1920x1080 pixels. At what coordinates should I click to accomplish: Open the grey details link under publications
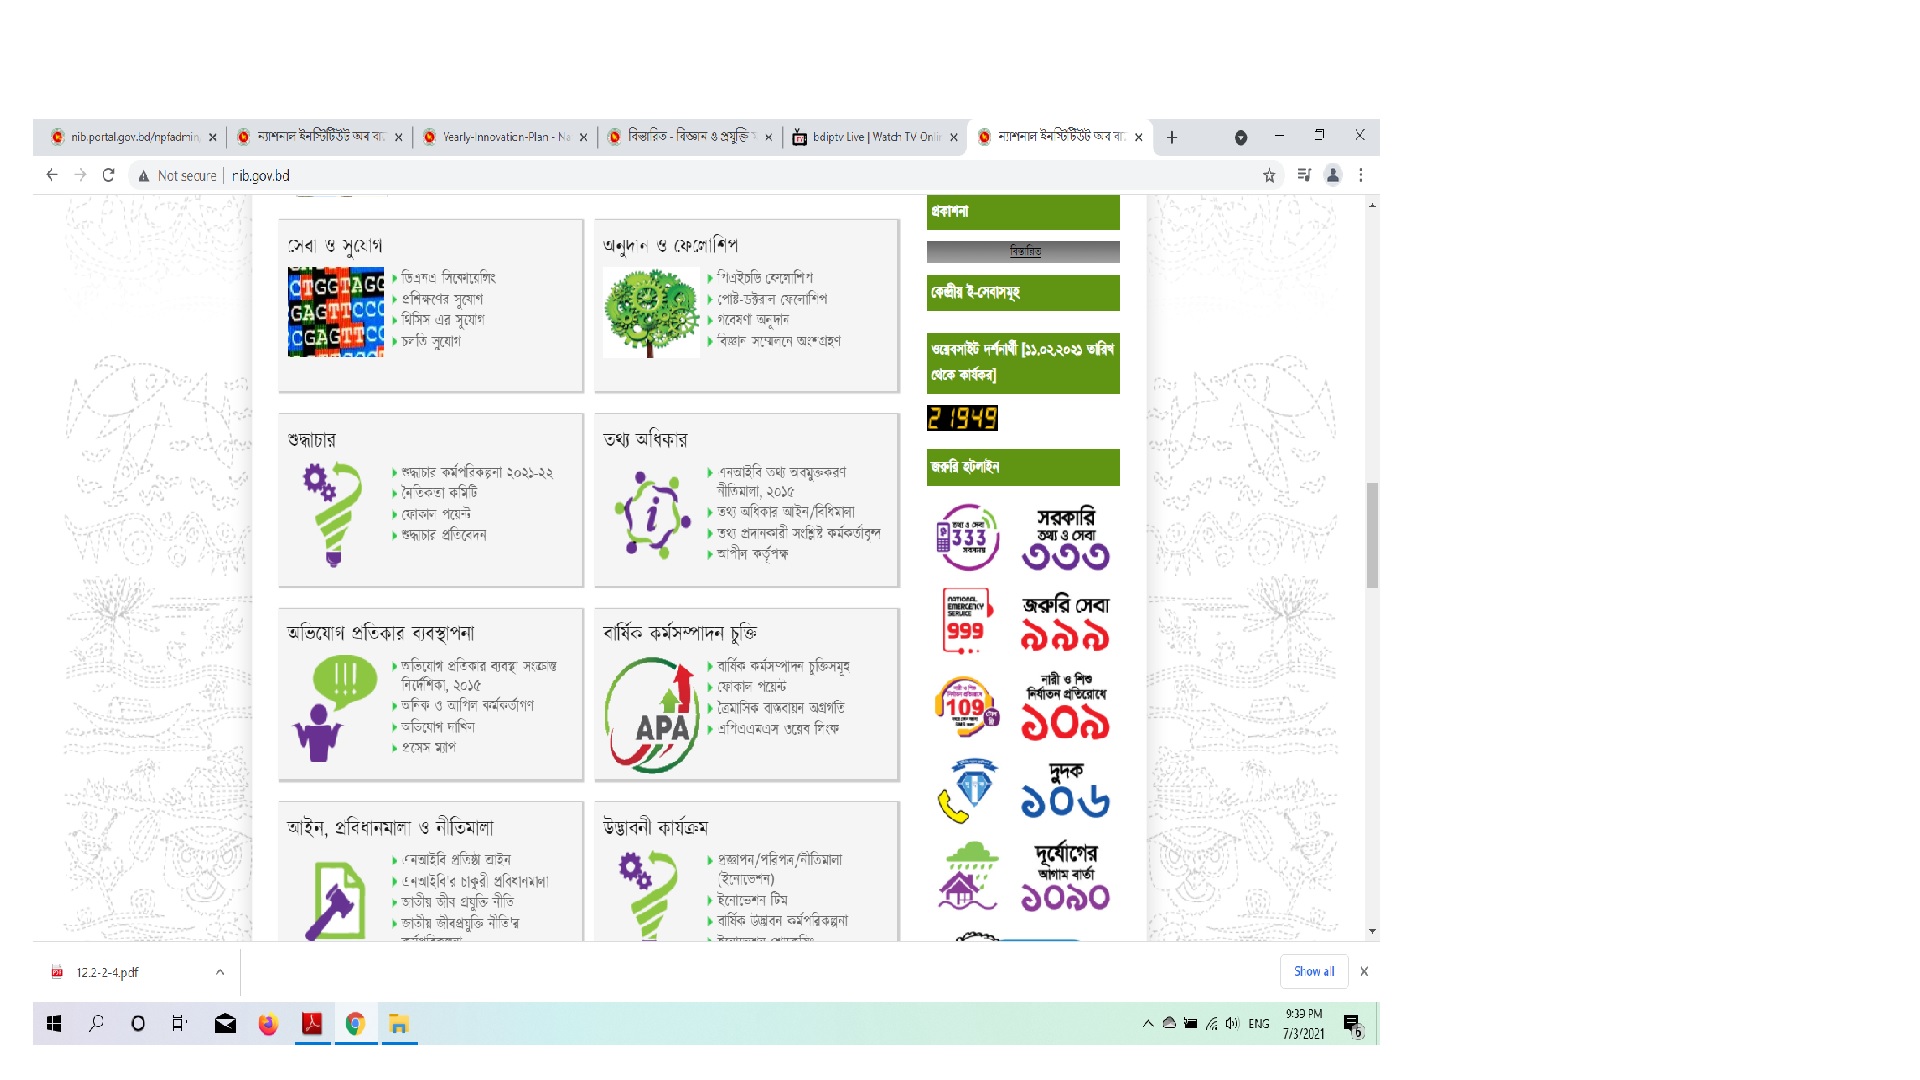click(x=1024, y=252)
